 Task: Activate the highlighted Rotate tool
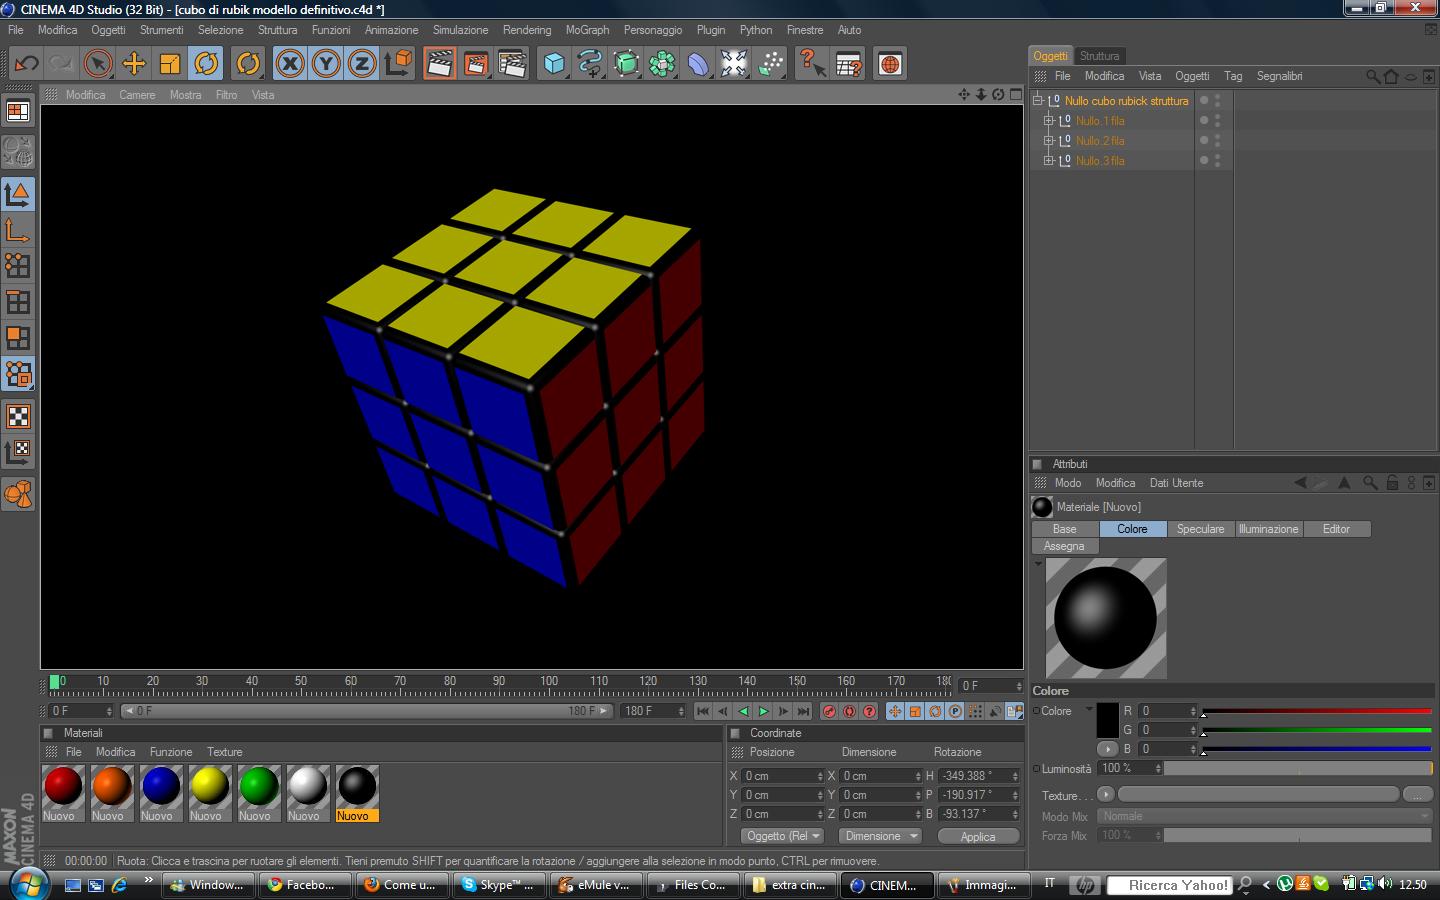click(x=206, y=64)
